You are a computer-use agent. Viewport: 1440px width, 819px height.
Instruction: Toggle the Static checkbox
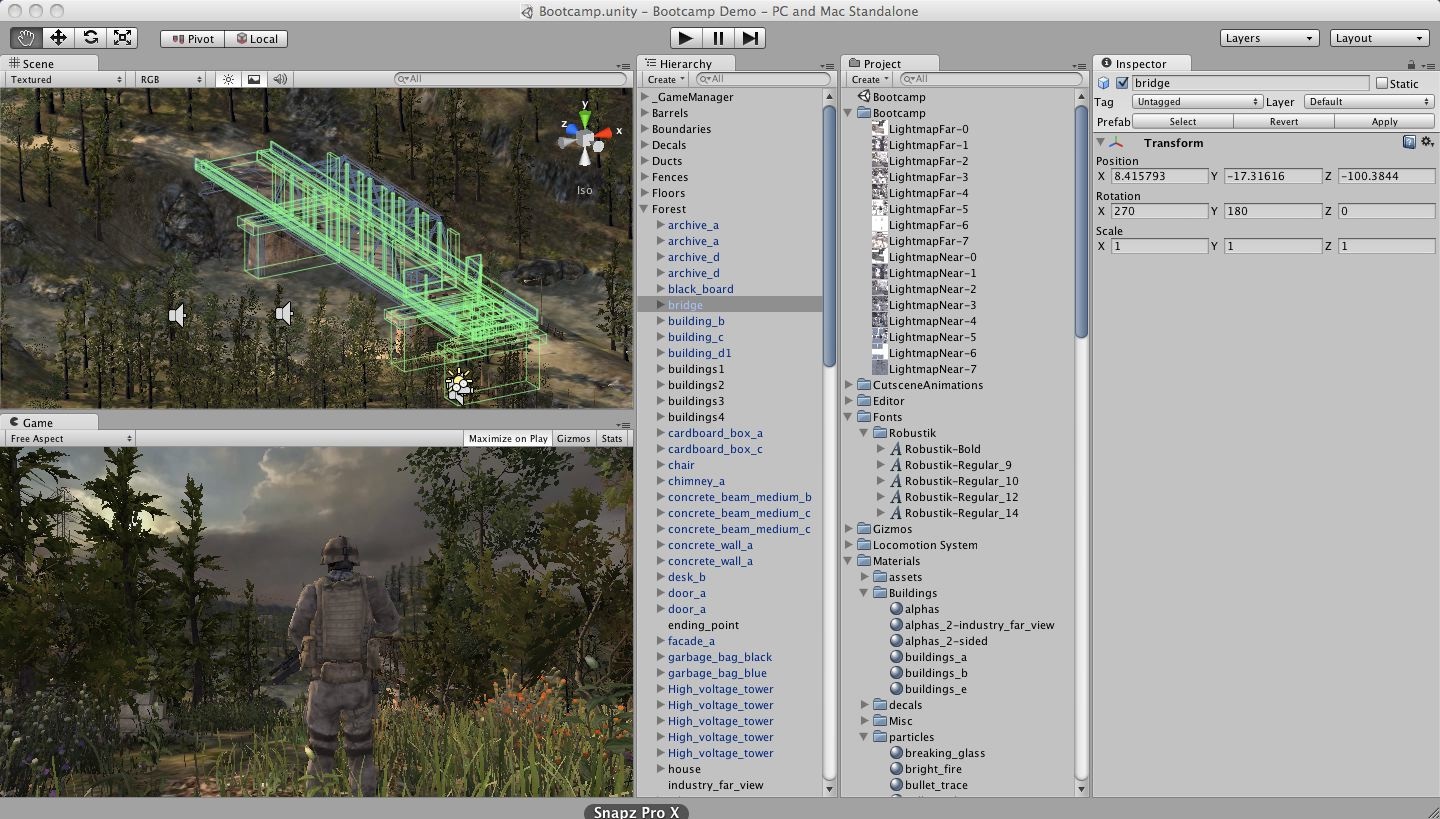click(x=1382, y=84)
